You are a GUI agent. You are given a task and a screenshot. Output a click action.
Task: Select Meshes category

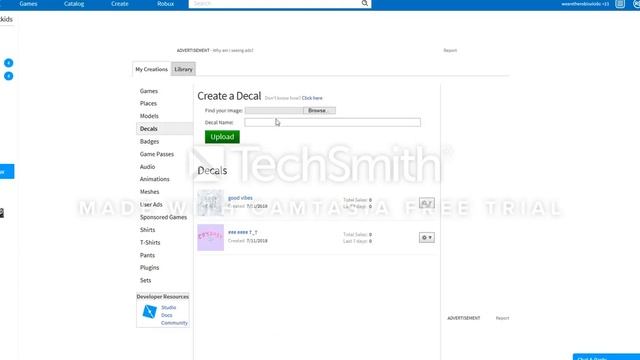click(149, 192)
